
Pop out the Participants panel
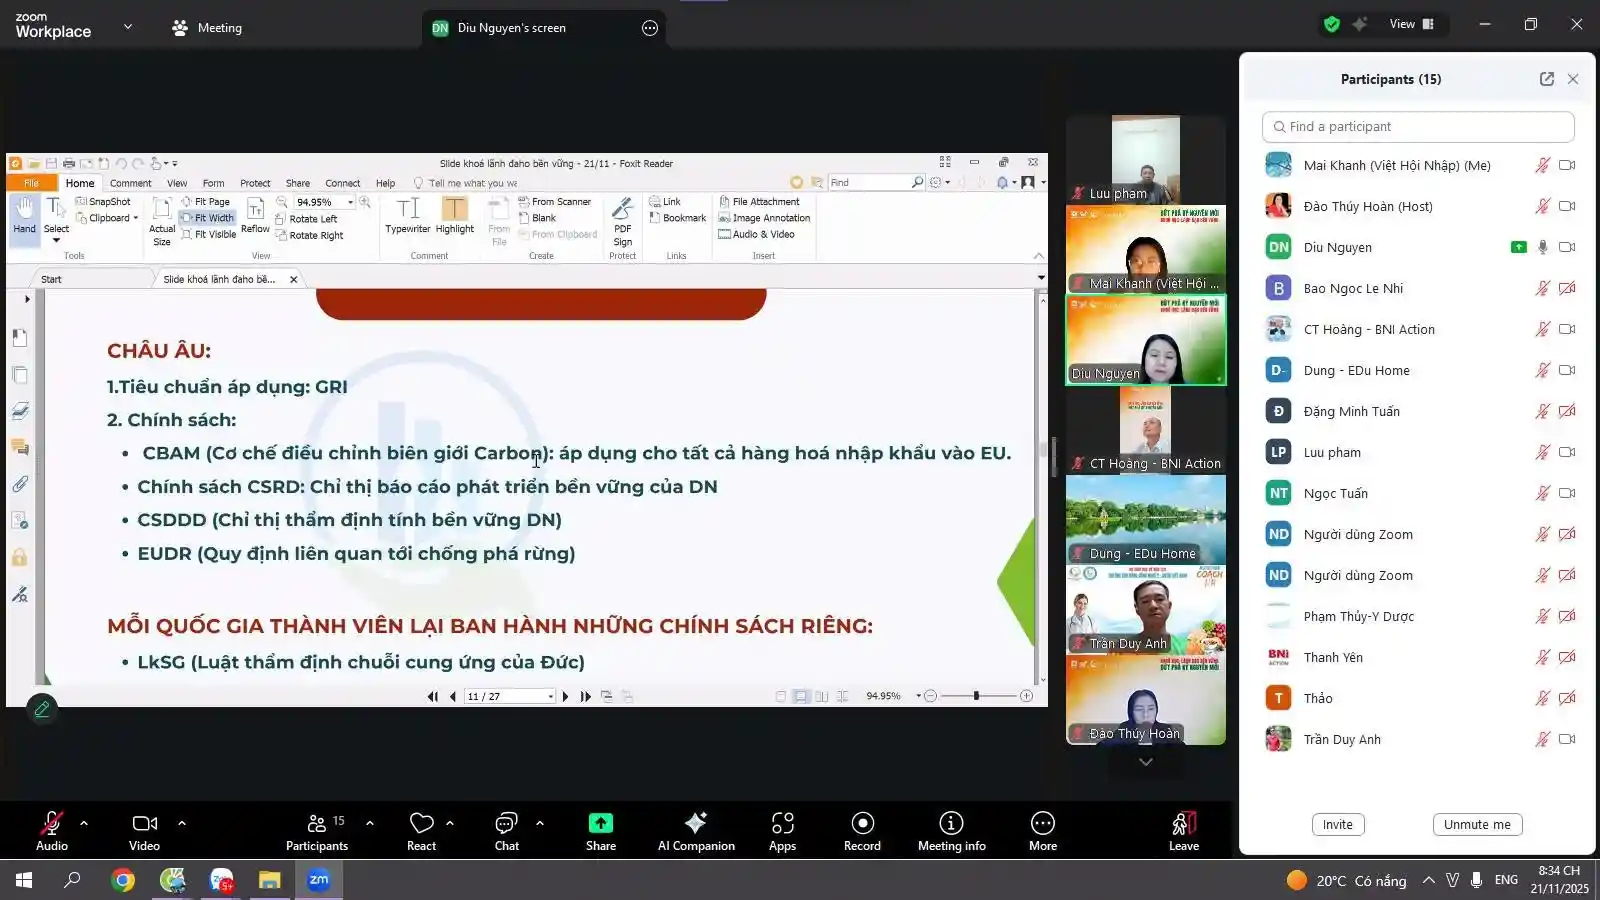(1546, 79)
